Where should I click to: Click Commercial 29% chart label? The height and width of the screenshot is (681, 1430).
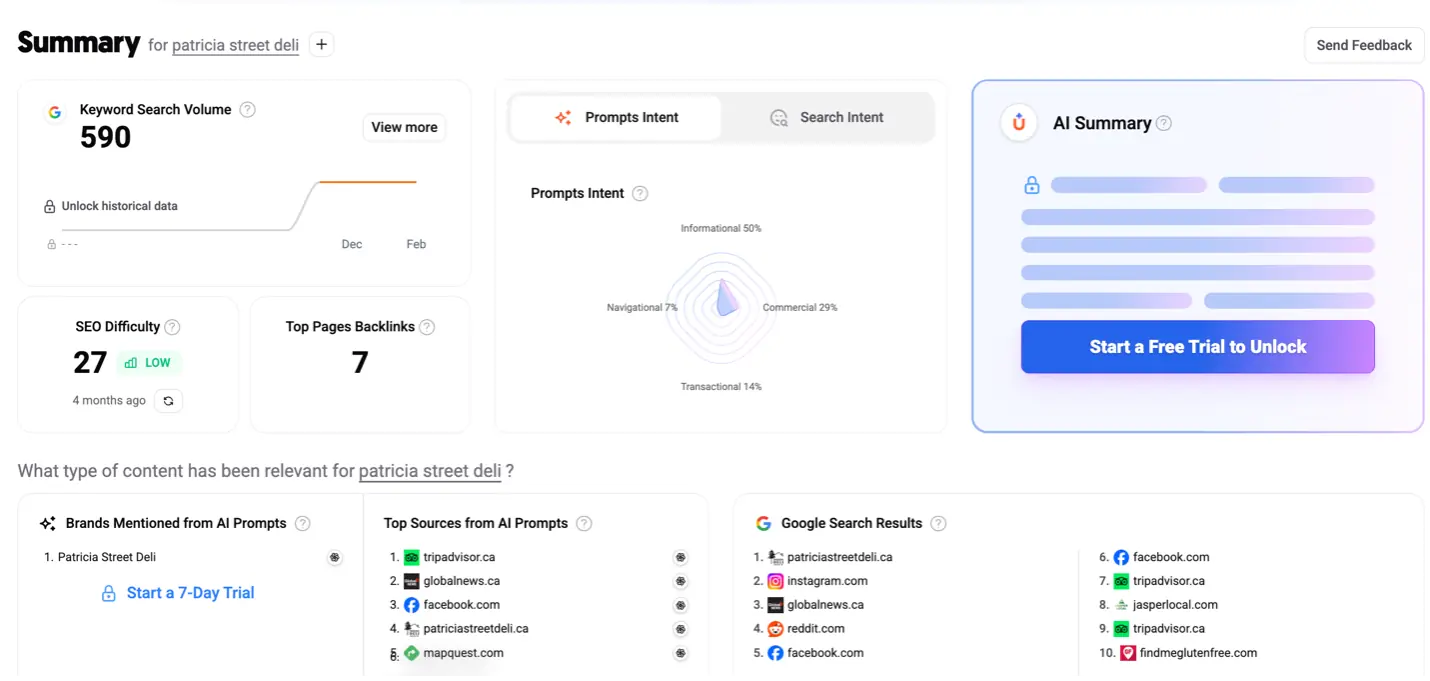800,307
